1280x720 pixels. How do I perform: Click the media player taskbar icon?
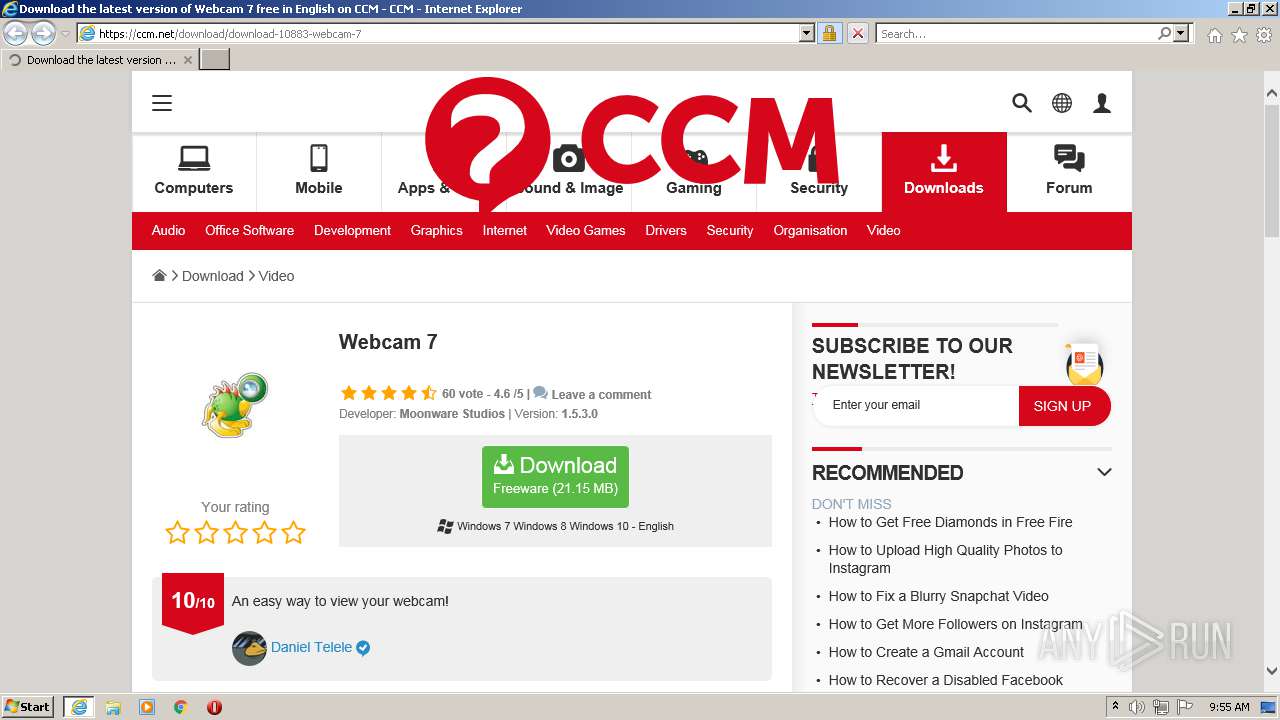pos(147,707)
